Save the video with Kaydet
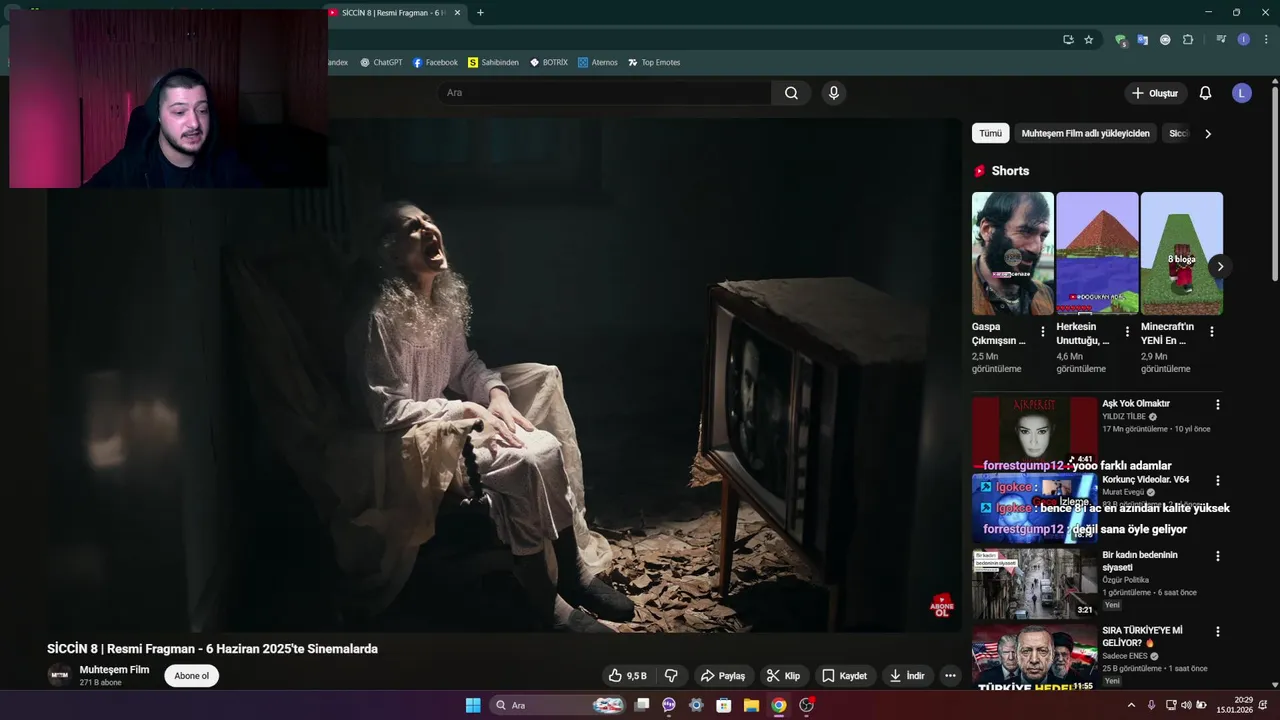The image size is (1280, 720). pyautogui.click(x=845, y=676)
